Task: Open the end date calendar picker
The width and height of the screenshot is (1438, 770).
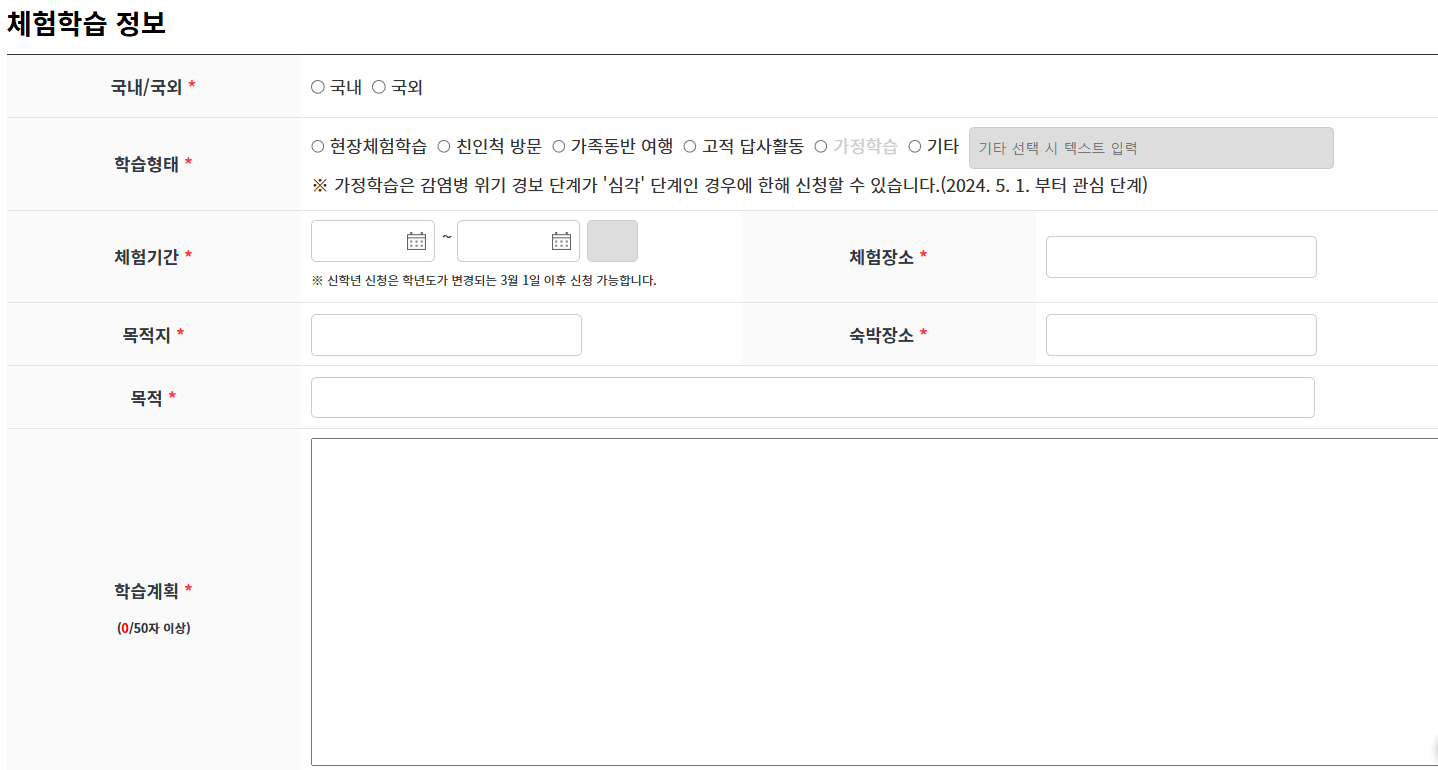Action: (x=560, y=240)
